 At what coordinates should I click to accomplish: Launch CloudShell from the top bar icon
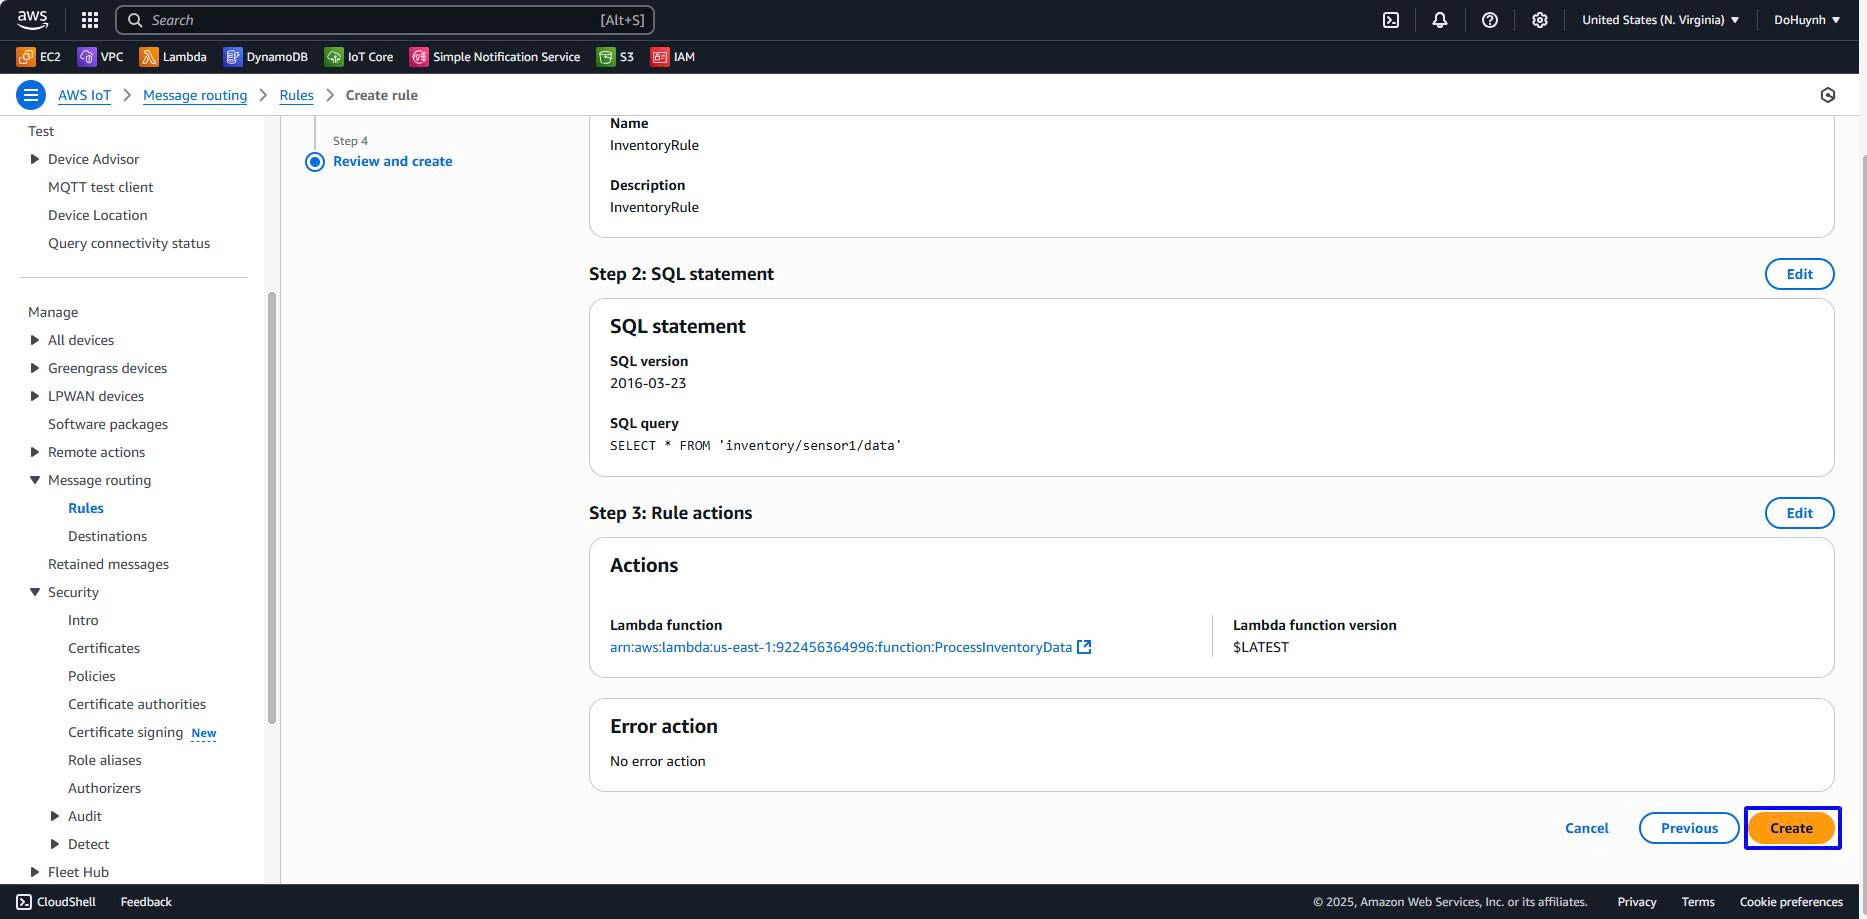(1390, 20)
